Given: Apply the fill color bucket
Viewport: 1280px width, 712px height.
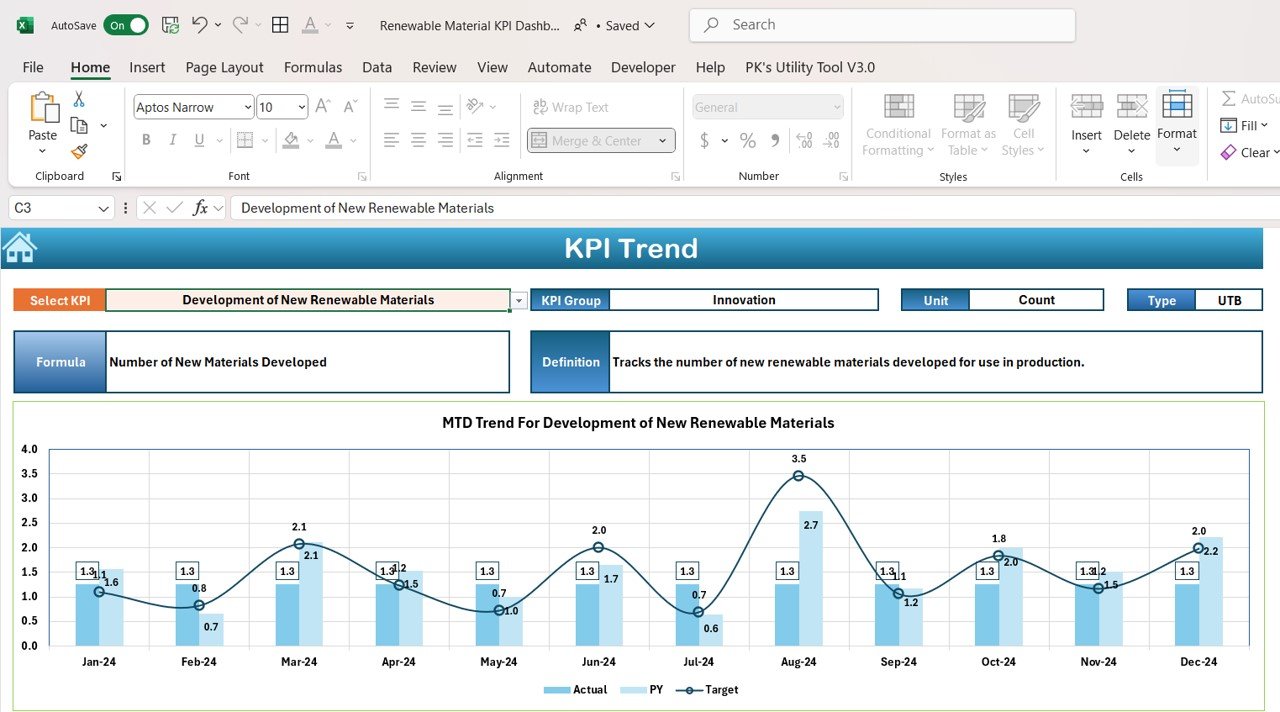Looking at the screenshot, I should [291, 140].
